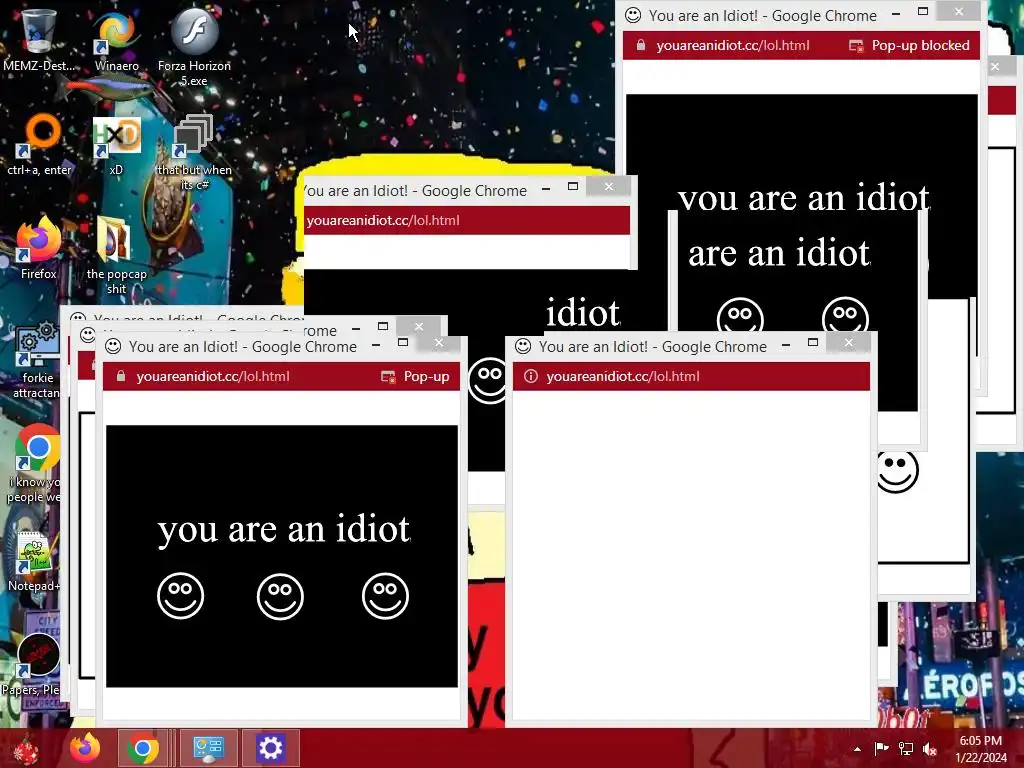The image size is (1024, 768).
Task: Click the 'Pop-up blocked' indicator
Action: click(x=908, y=45)
